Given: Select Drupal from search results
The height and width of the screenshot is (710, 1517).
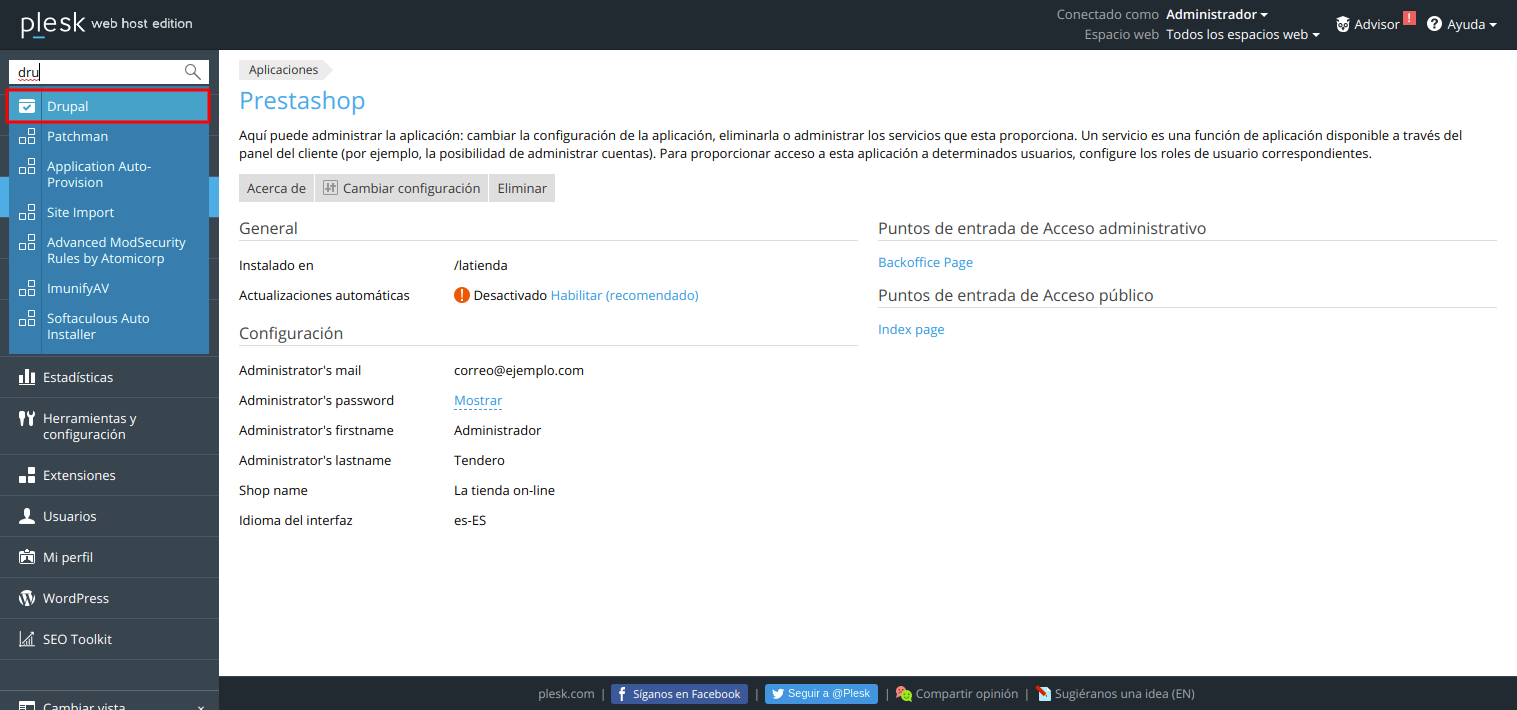Looking at the screenshot, I should (x=68, y=106).
